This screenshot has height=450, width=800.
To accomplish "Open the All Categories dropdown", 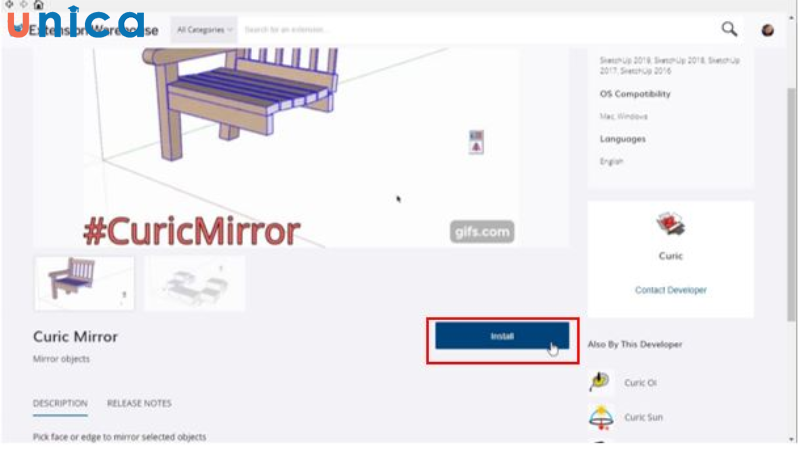I will 204,30.
